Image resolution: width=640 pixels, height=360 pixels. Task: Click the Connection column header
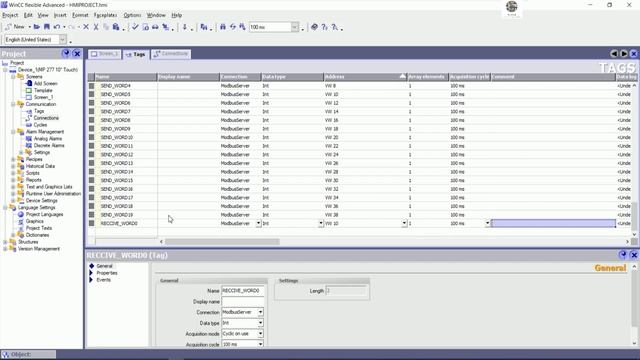tap(240, 77)
